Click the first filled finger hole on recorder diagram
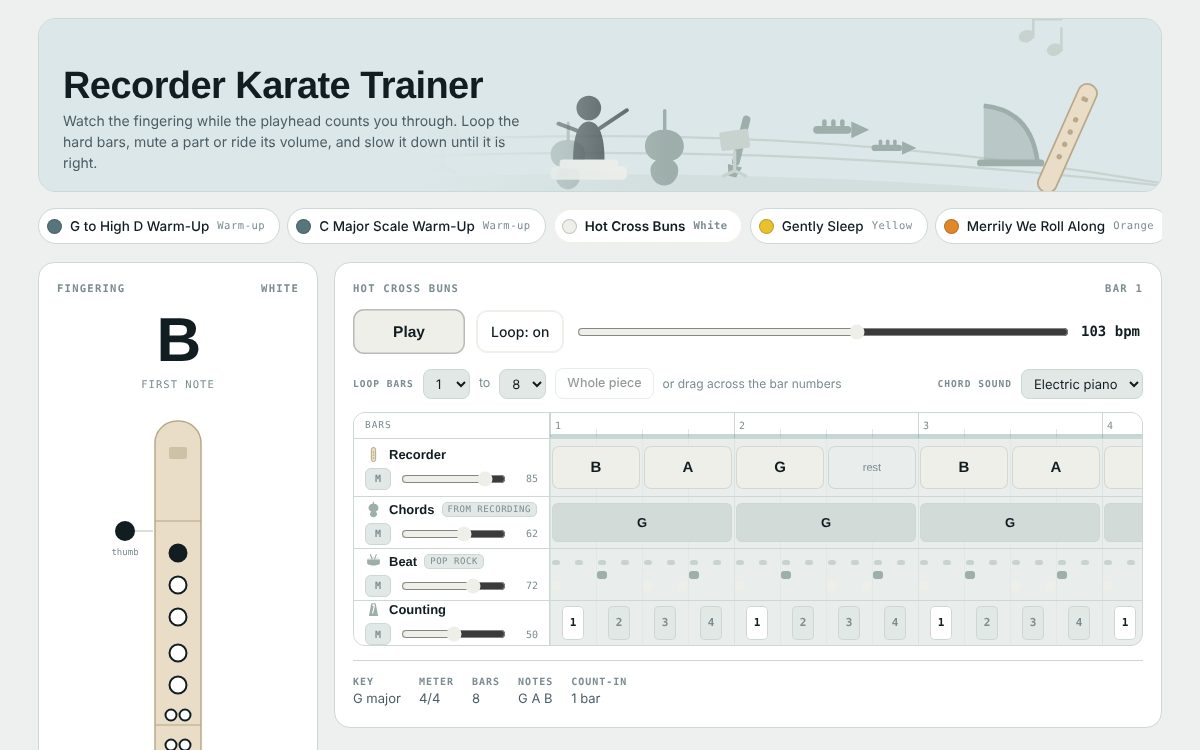1200x750 pixels. [178, 553]
